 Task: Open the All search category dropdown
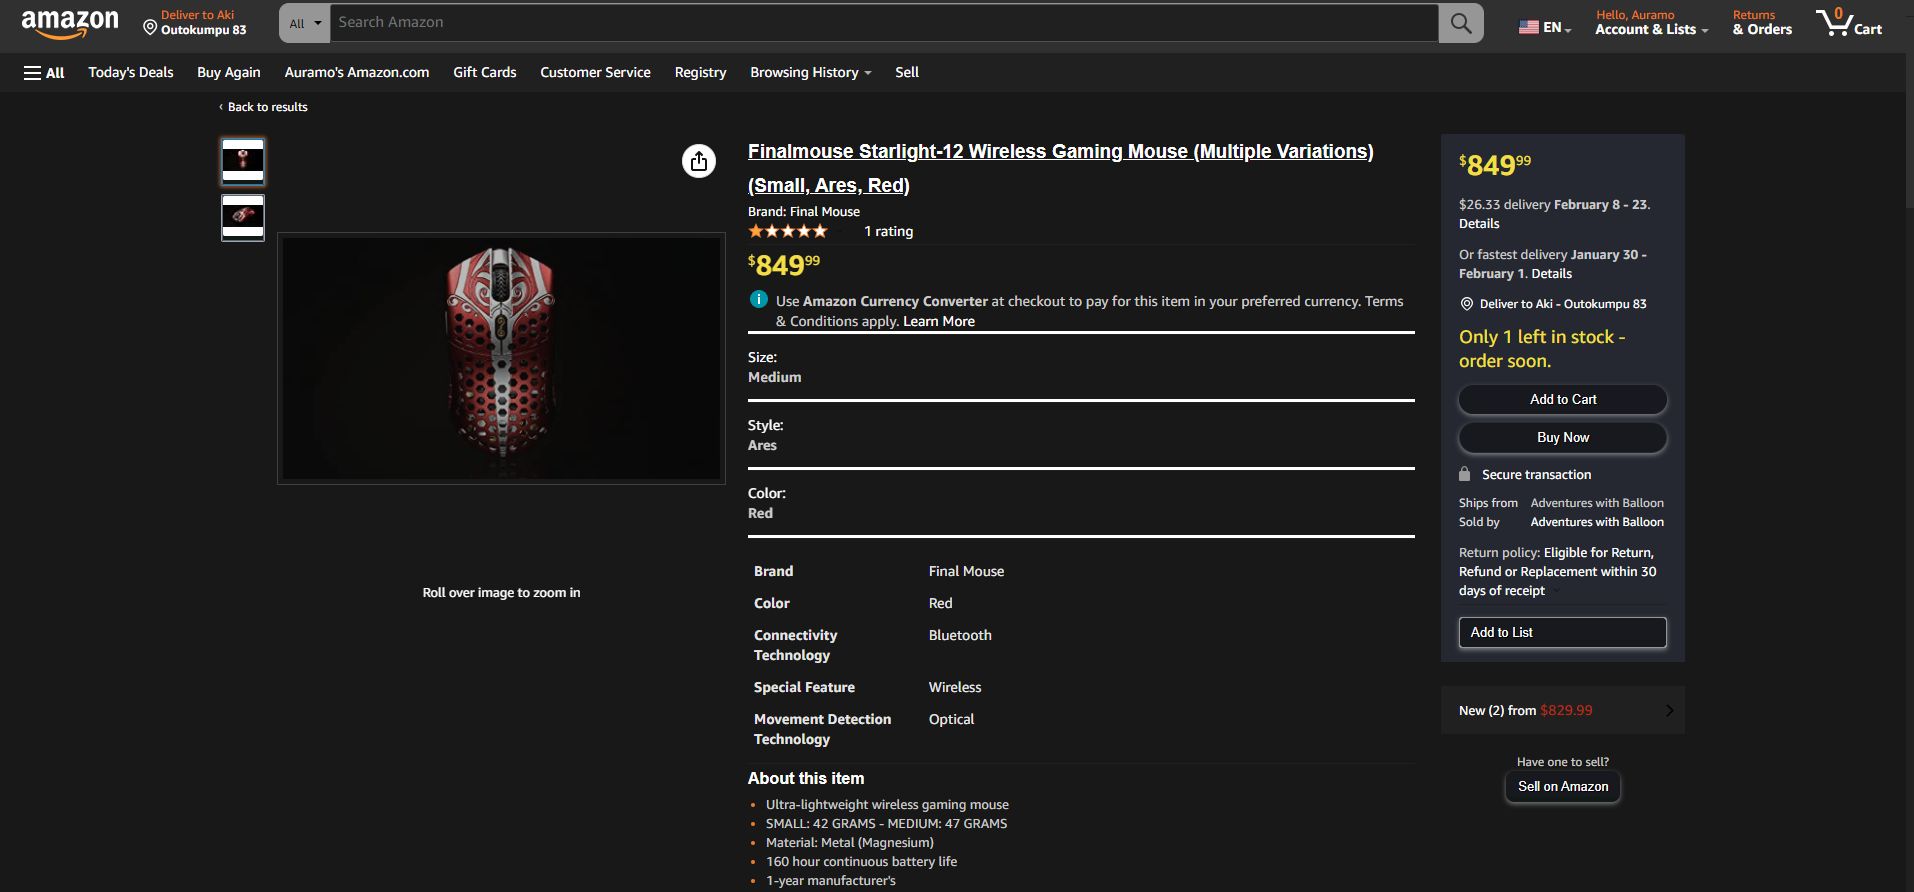pos(305,23)
